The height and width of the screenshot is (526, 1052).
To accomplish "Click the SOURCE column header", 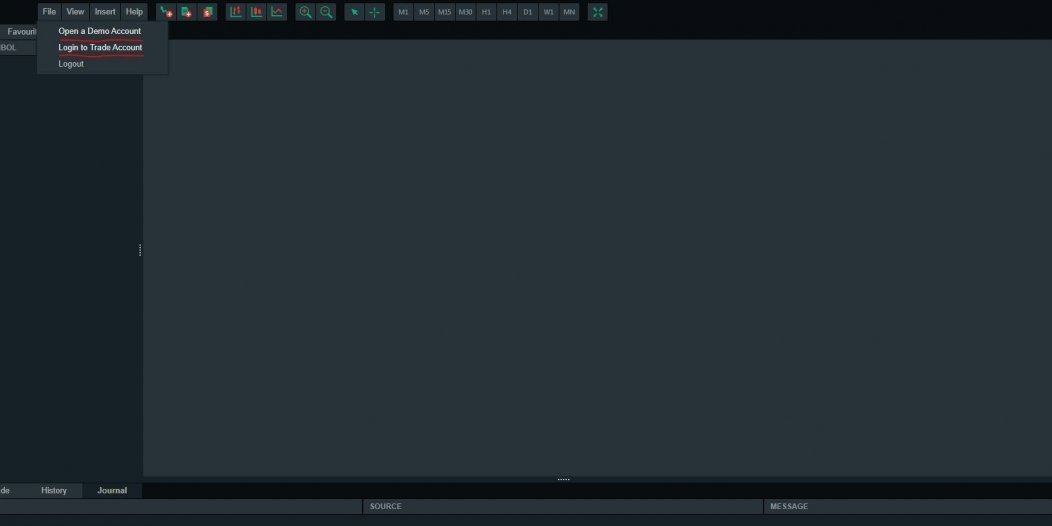I will (563, 507).
